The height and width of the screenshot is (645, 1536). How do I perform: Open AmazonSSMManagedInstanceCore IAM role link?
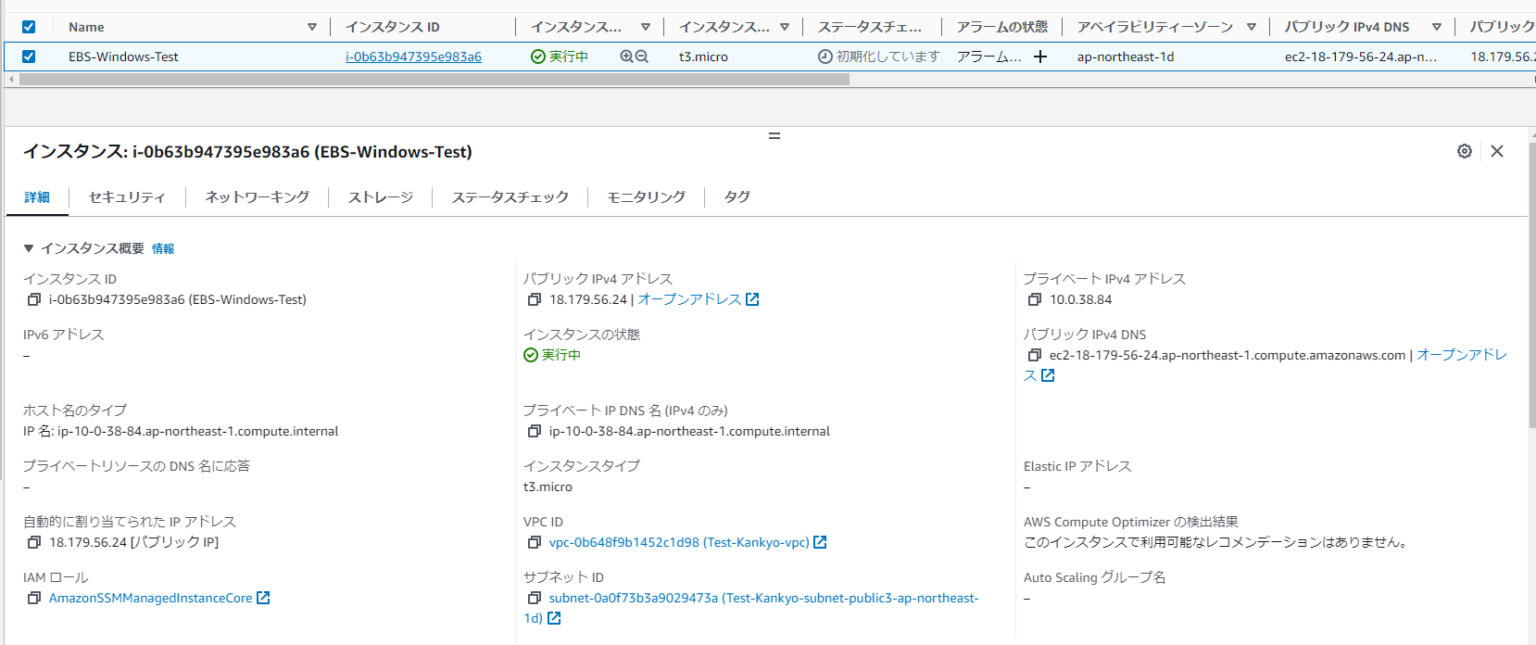(x=150, y=598)
